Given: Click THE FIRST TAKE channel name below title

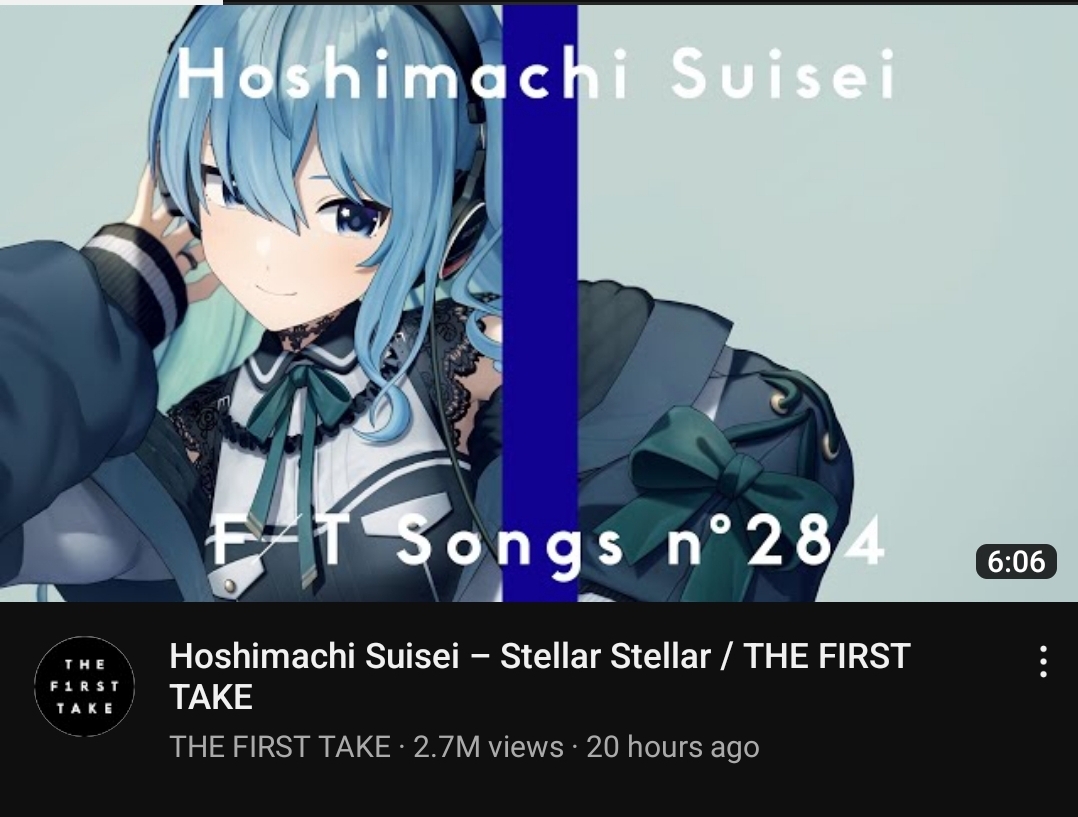Looking at the screenshot, I should (x=280, y=746).
